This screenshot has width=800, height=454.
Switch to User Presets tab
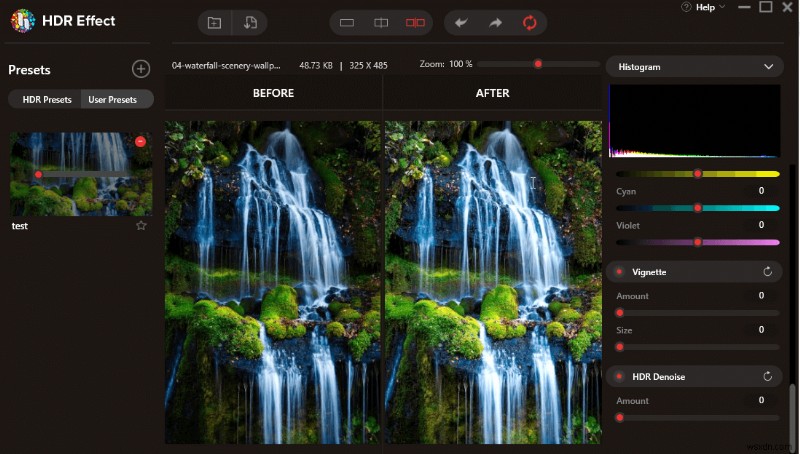(x=113, y=99)
